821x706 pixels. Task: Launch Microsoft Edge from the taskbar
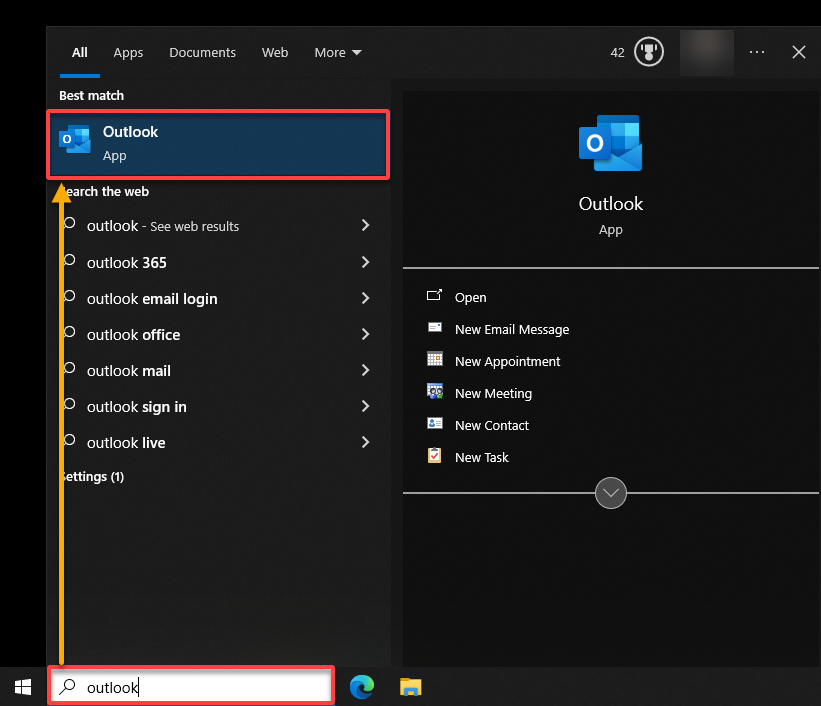point(362,687)
